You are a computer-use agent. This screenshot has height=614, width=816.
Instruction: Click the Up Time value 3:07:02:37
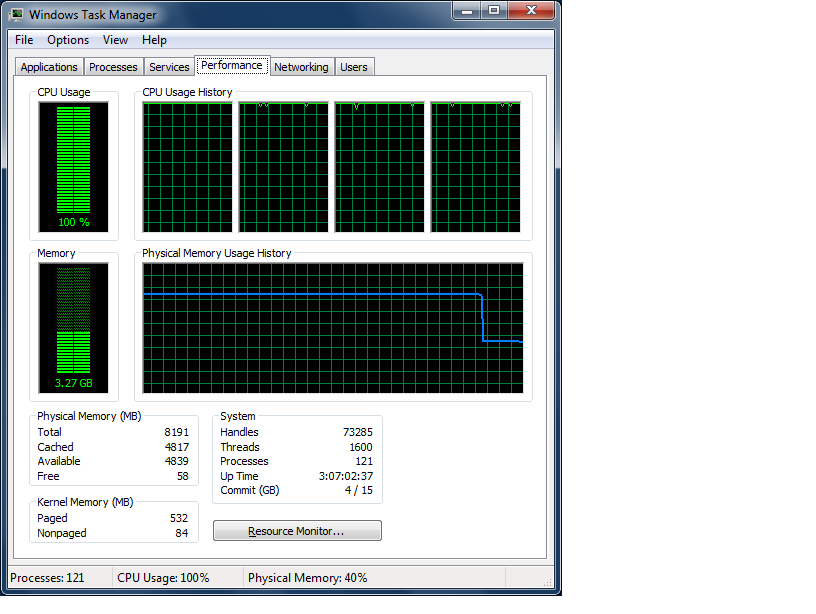tap(346, 476)
